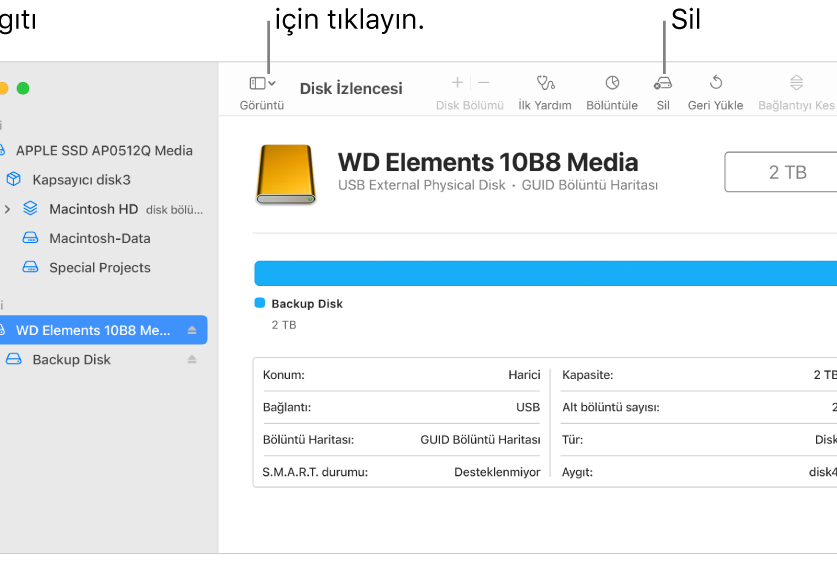Click the Special Projects drive icon

pos(30,267)
